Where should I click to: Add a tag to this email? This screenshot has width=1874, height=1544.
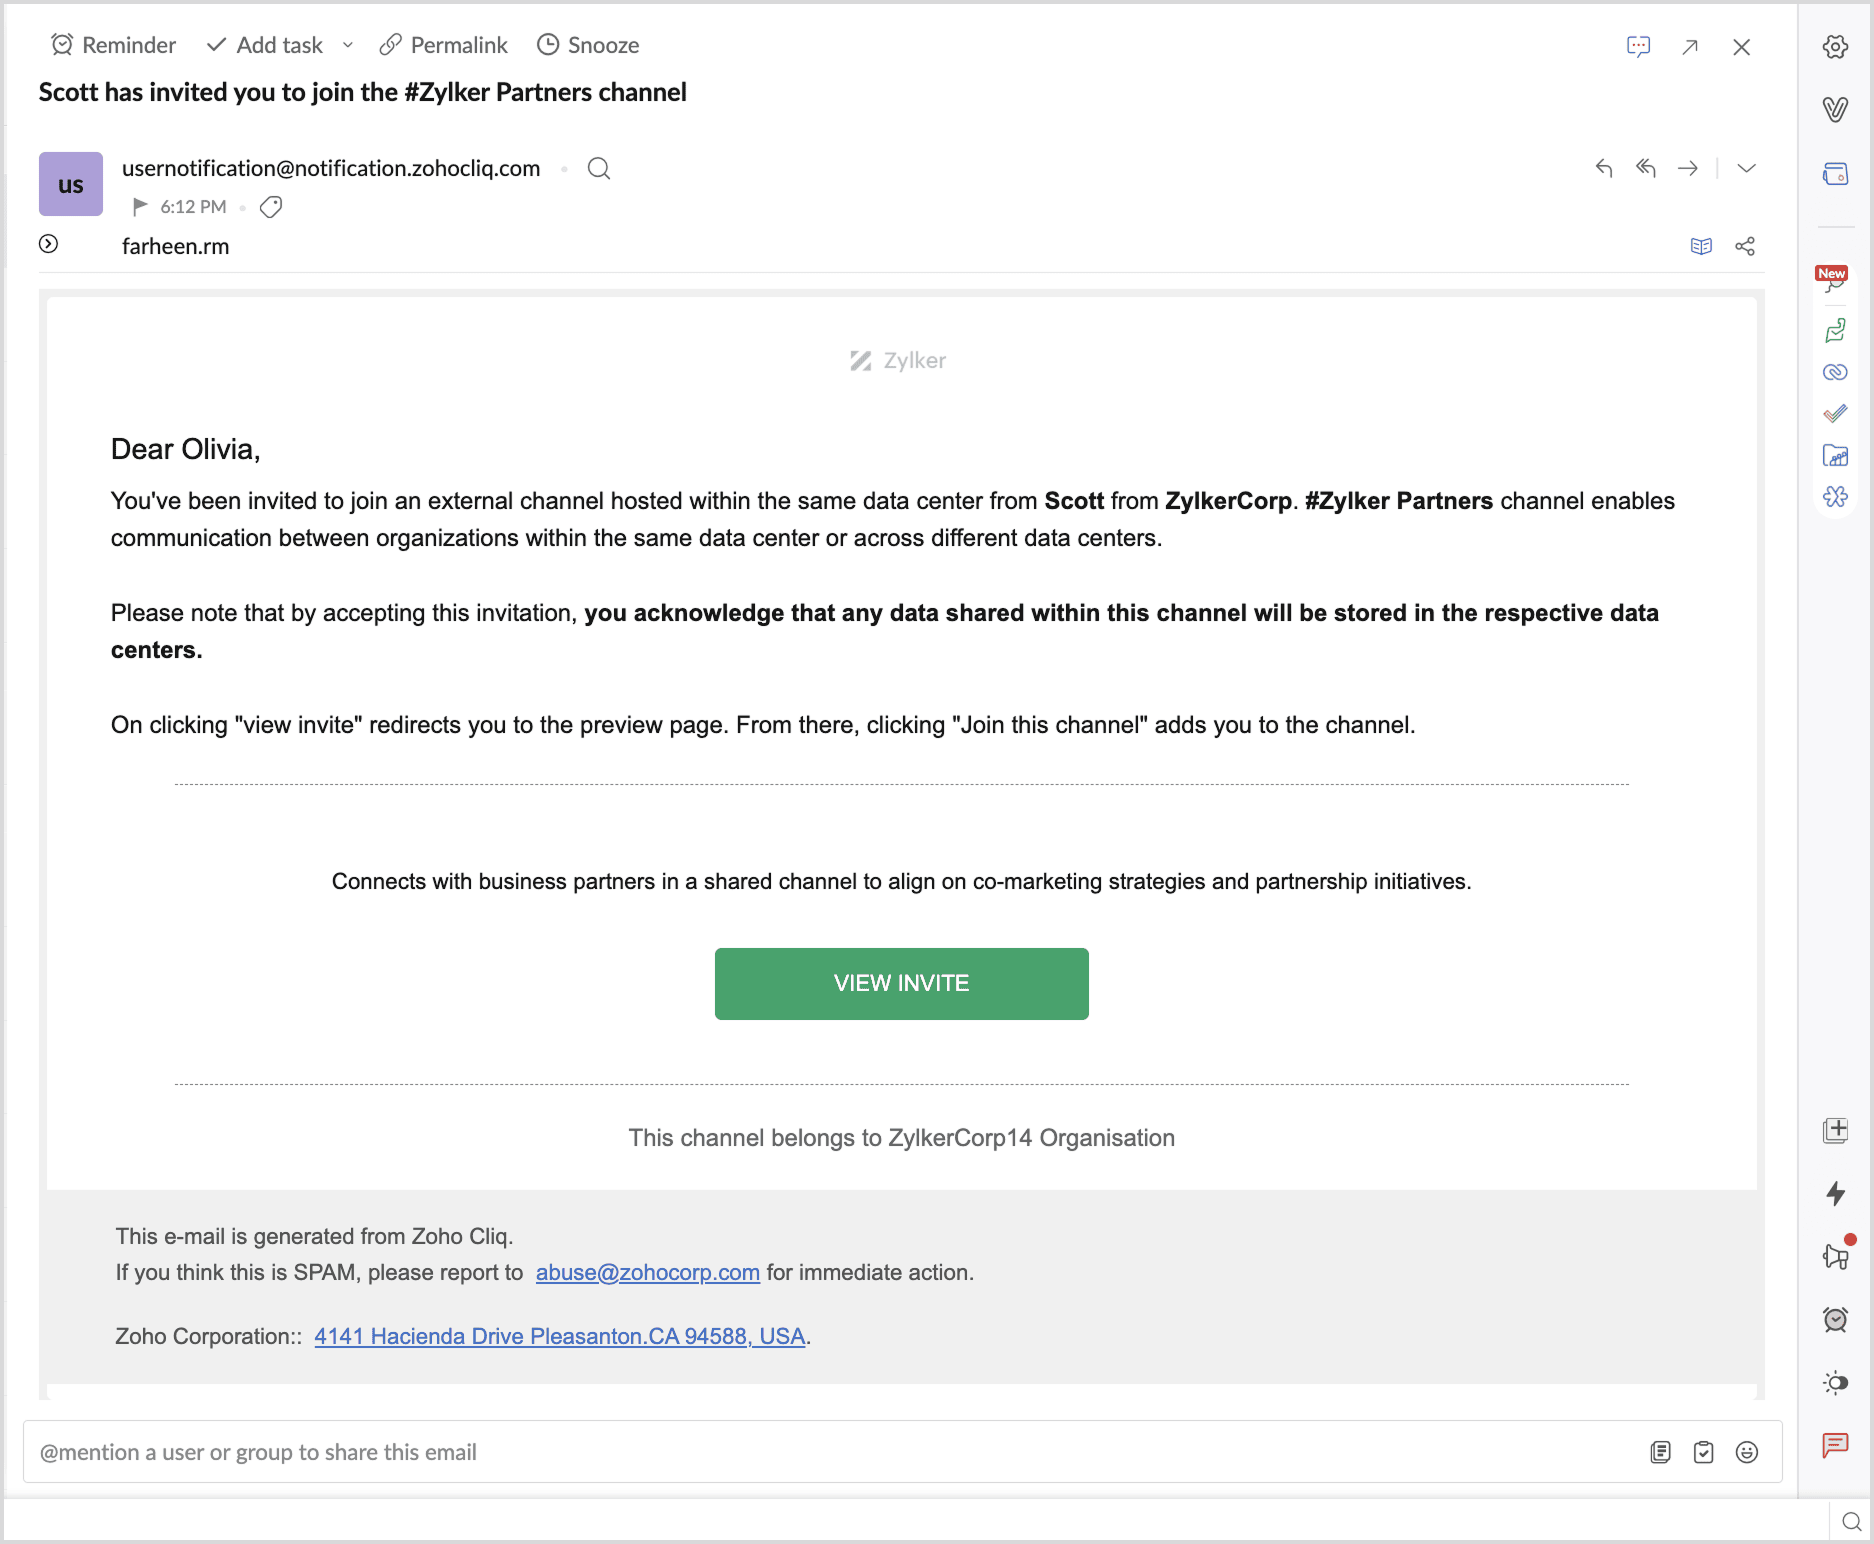(x=271, y=207)
